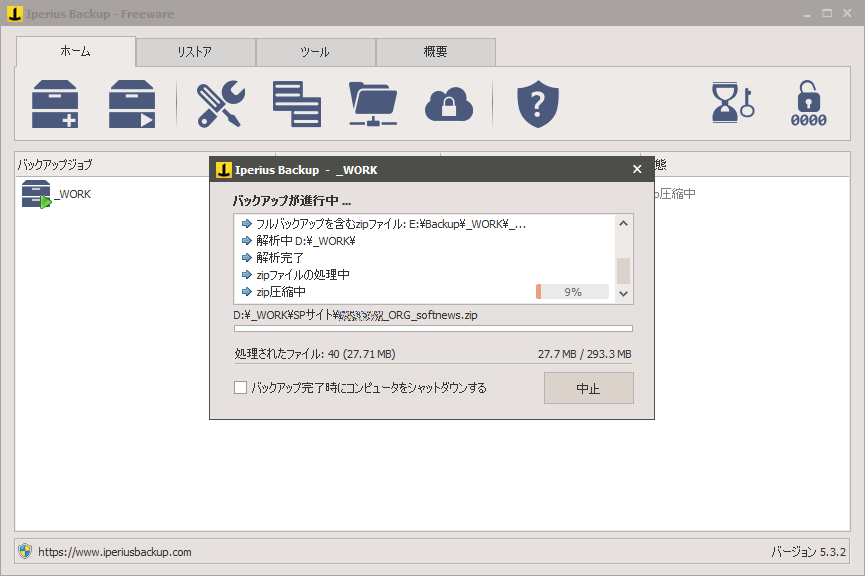865x576 pixels.
Task: Click the log scroll down arrow
Action: [623, 294]
